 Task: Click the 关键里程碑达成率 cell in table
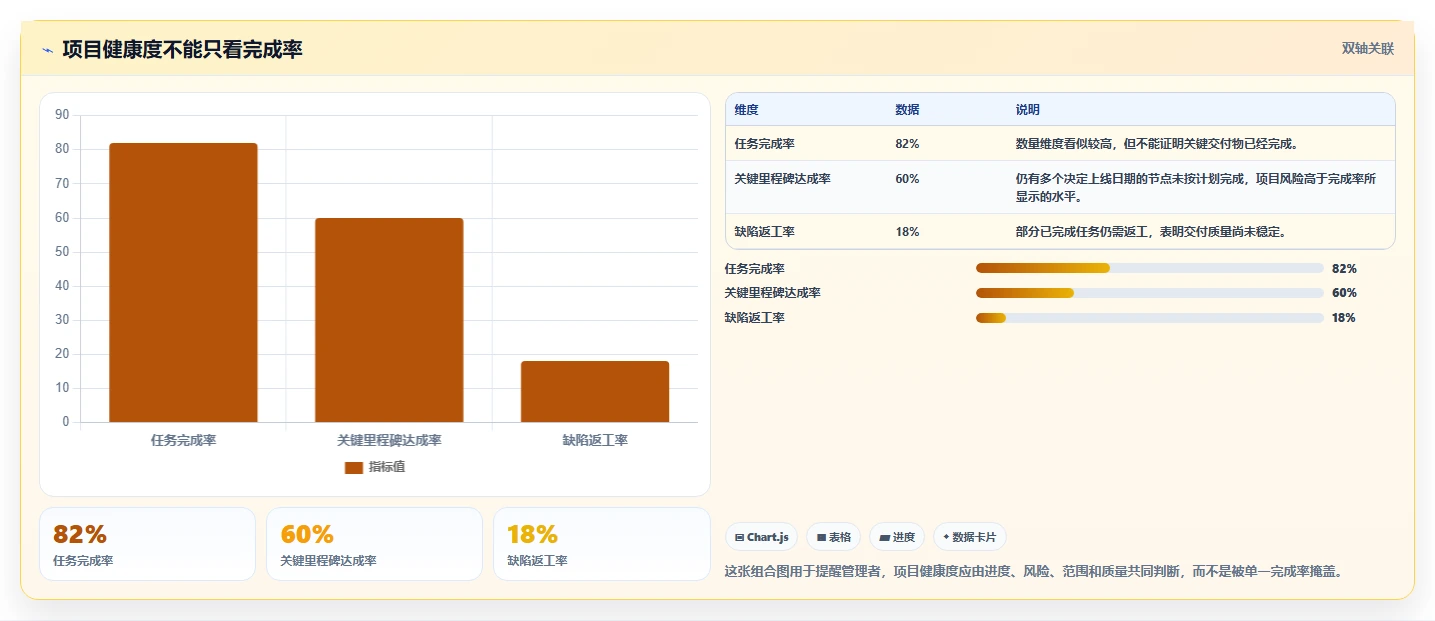[782, 178]
